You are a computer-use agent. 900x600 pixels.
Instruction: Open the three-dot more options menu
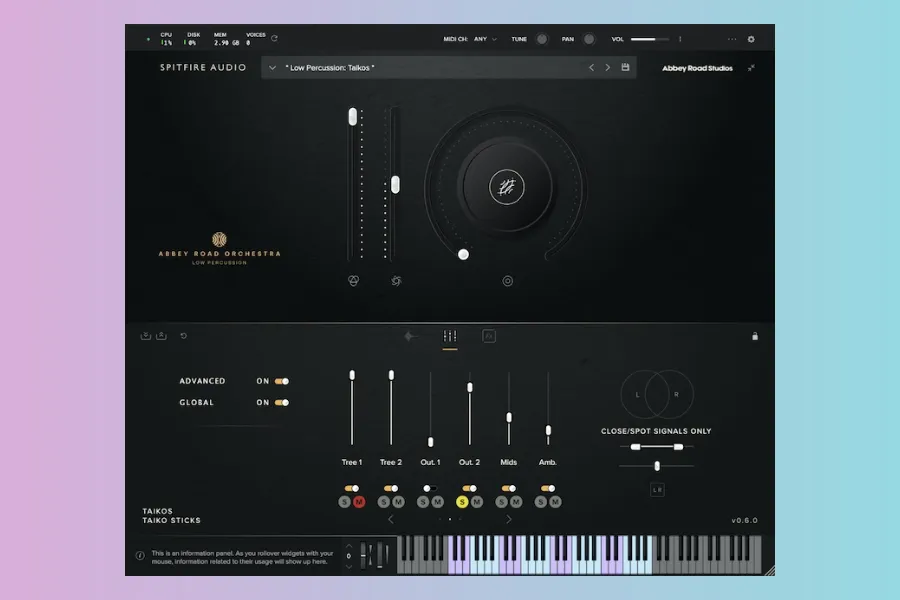click(732, 40)
